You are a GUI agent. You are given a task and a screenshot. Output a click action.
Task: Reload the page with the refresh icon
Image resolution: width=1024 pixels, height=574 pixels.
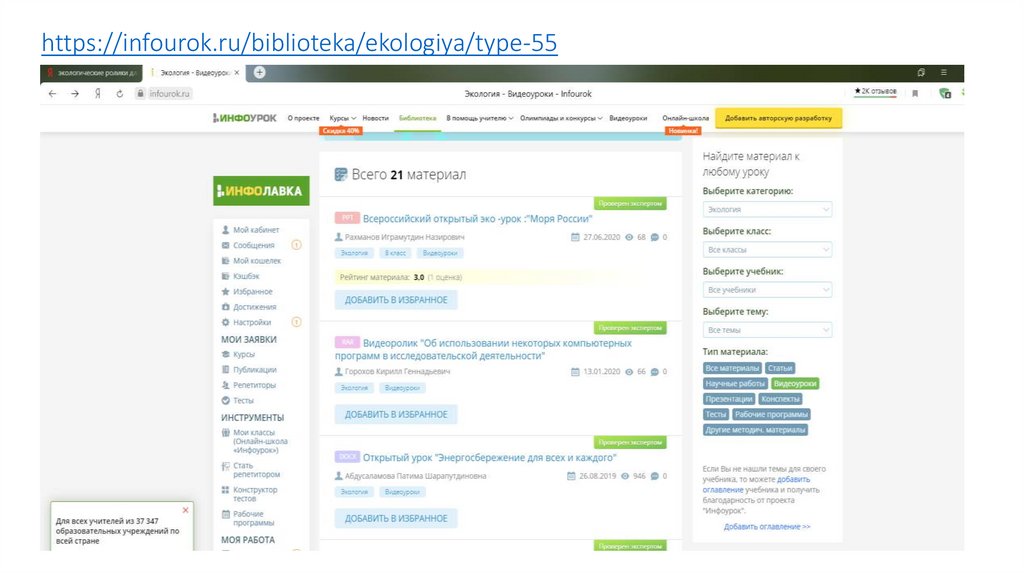pos(120,93)
